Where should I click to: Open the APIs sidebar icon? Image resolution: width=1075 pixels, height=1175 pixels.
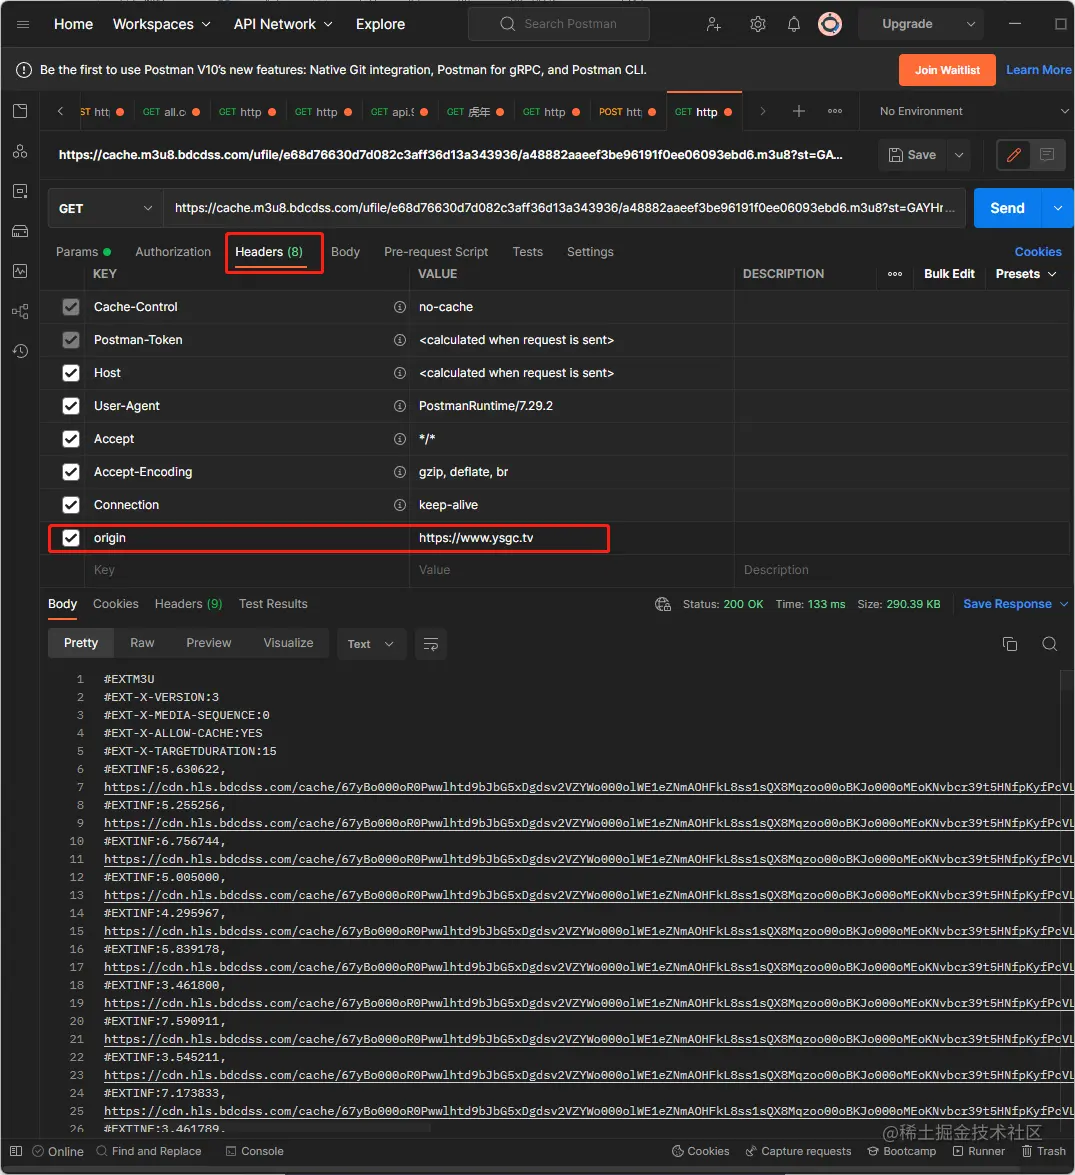coord(20,151)
